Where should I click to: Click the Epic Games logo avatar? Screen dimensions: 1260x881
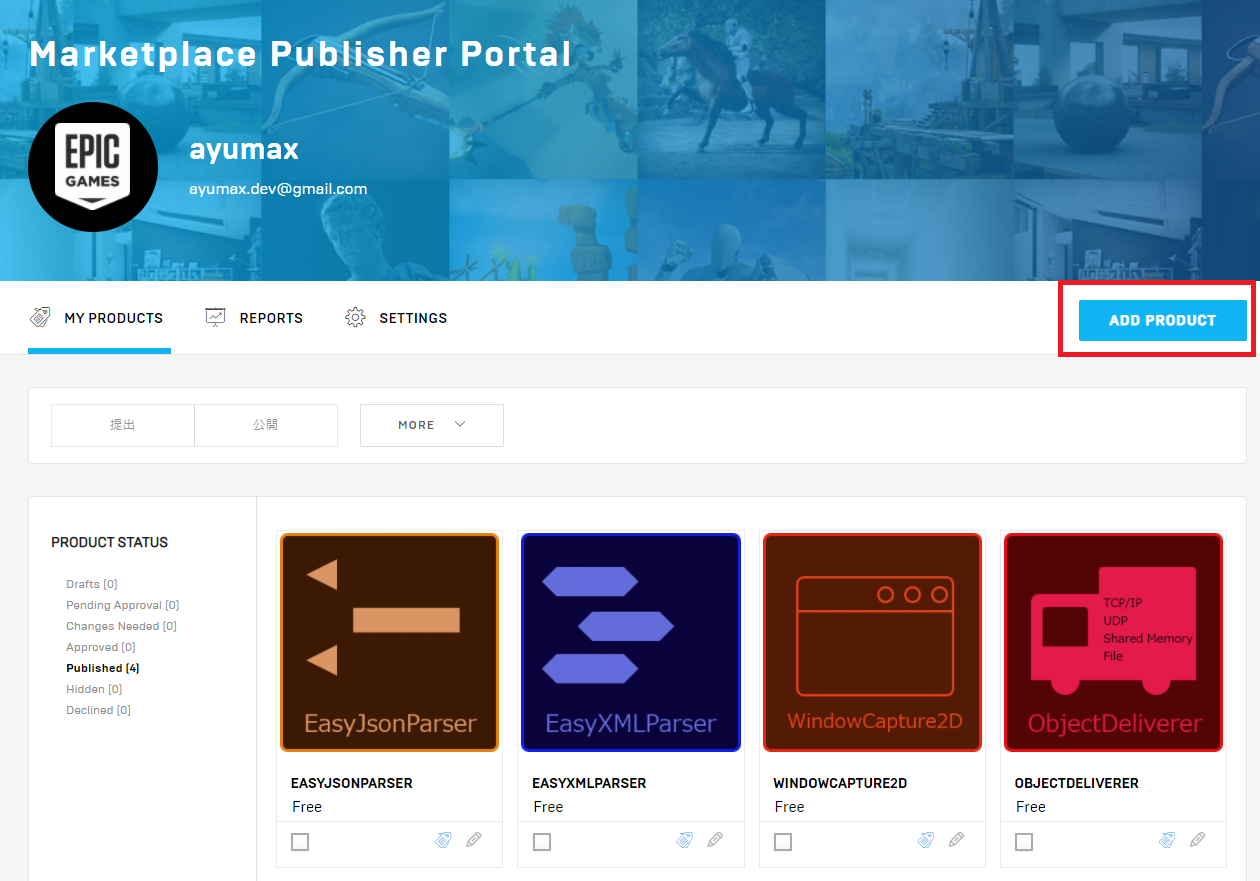[93, 167]
